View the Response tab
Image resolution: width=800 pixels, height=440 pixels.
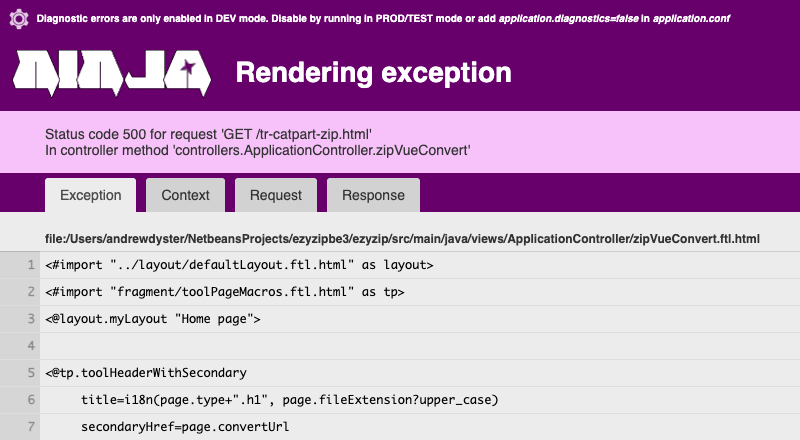[373, 195]
